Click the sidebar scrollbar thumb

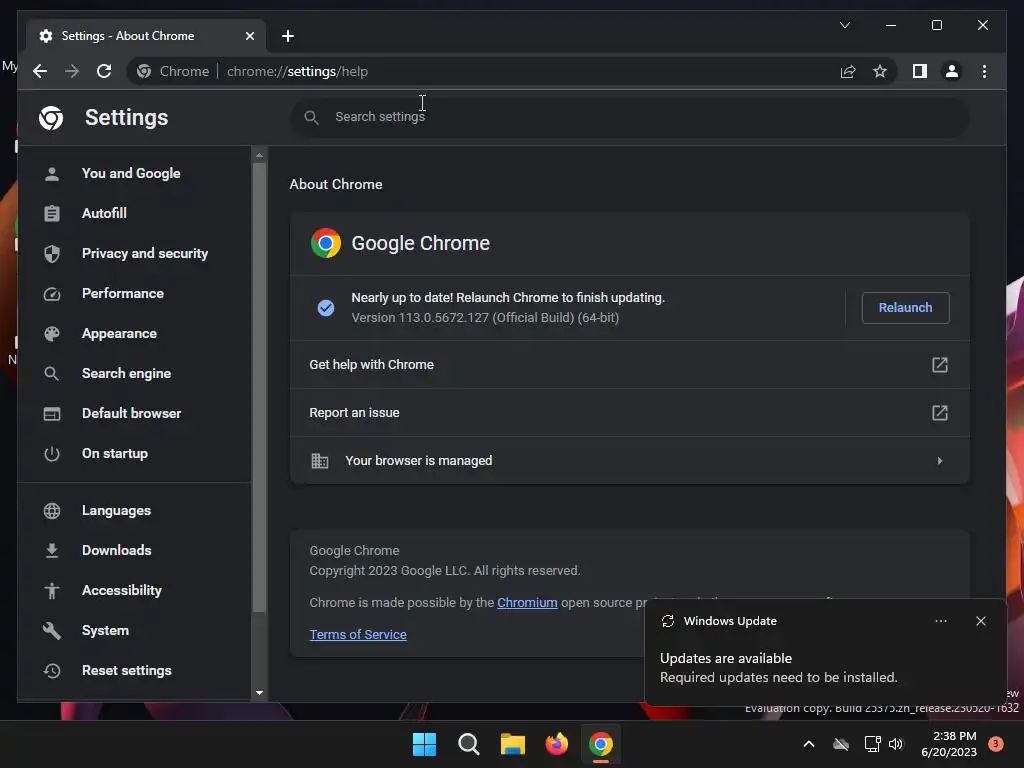pyautogui.click(x=259, y=388)
